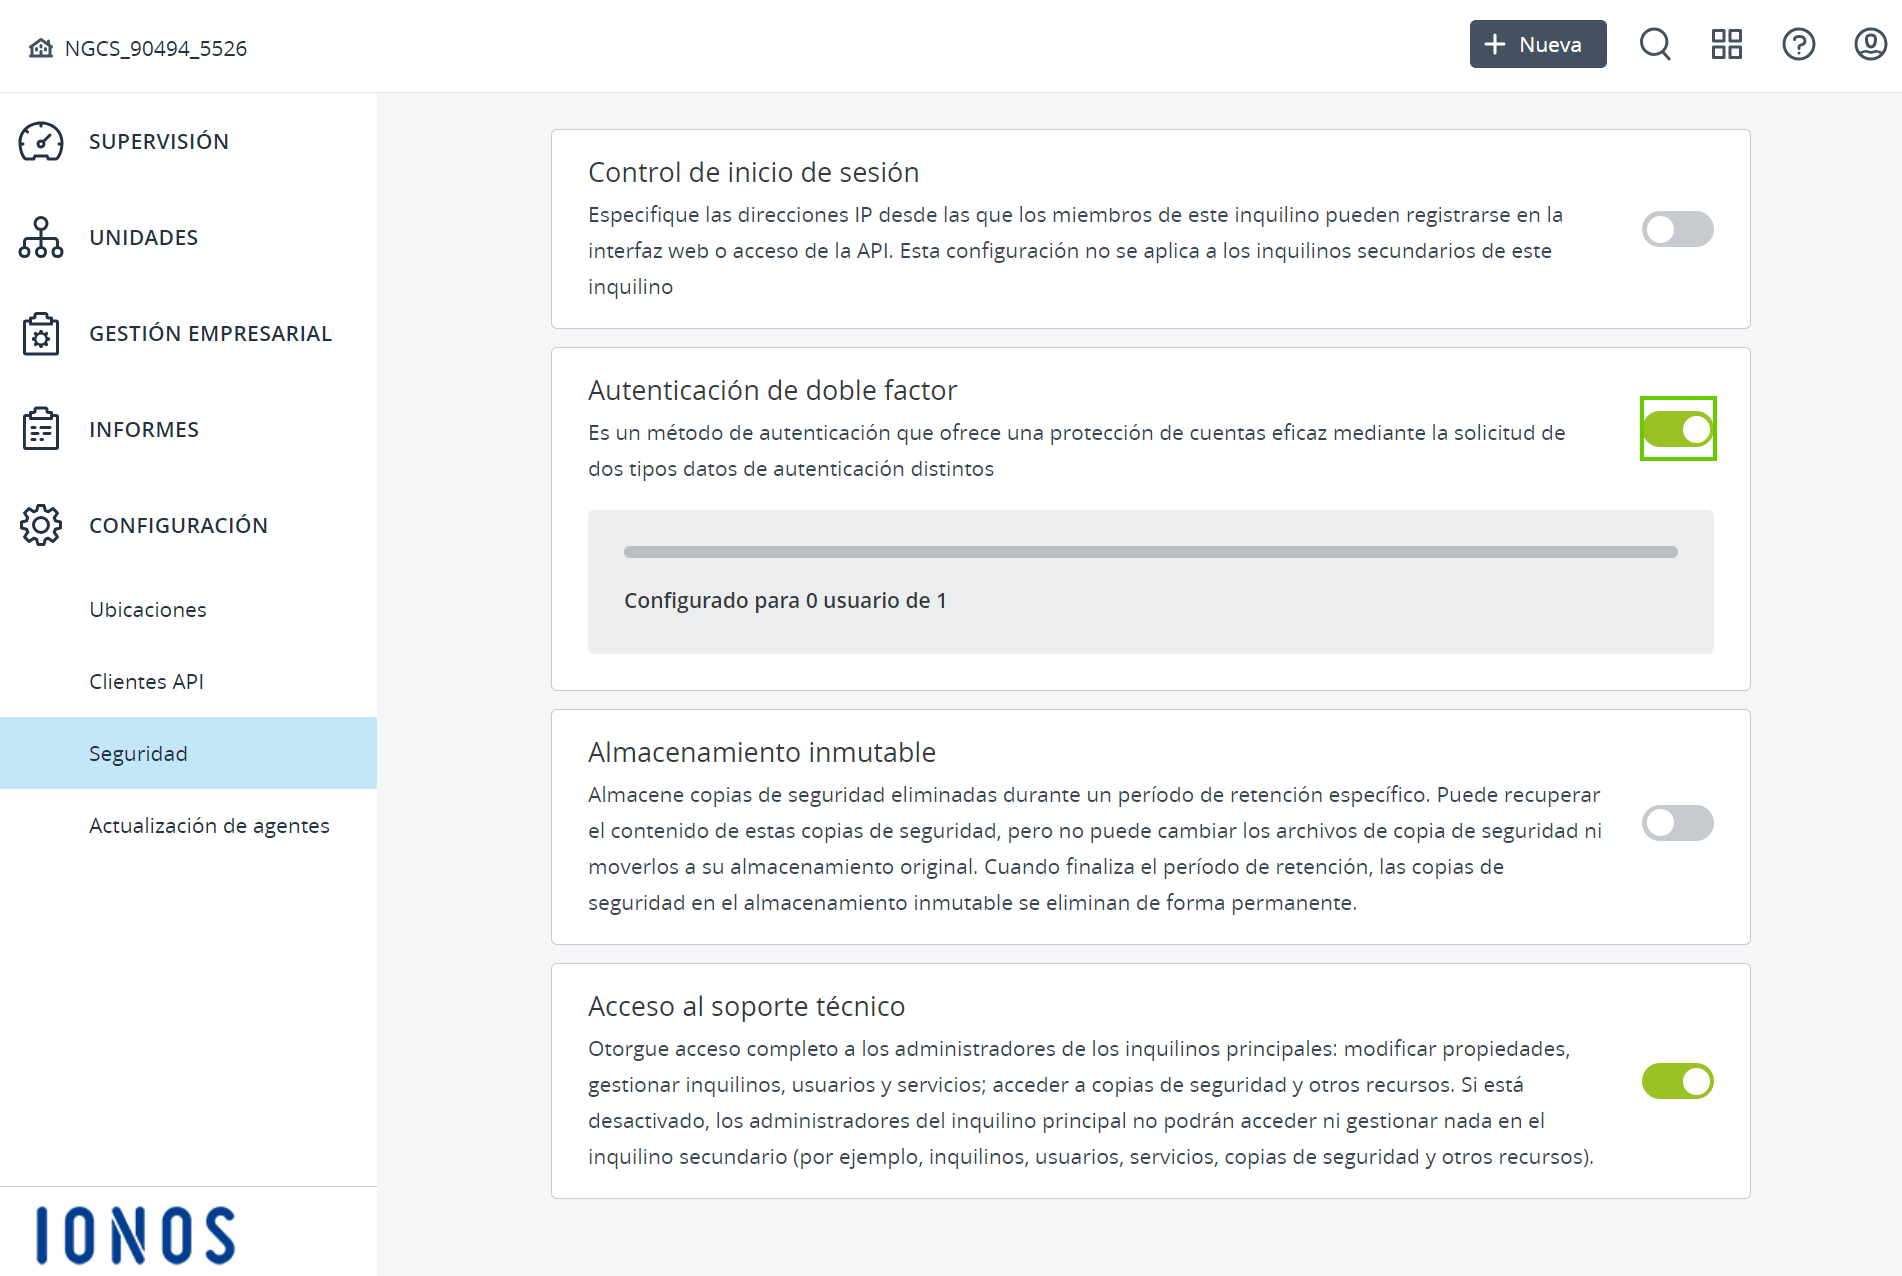
Task: Click the 'Almacenamiento inmutable' heading
Action: pos(762,752)
